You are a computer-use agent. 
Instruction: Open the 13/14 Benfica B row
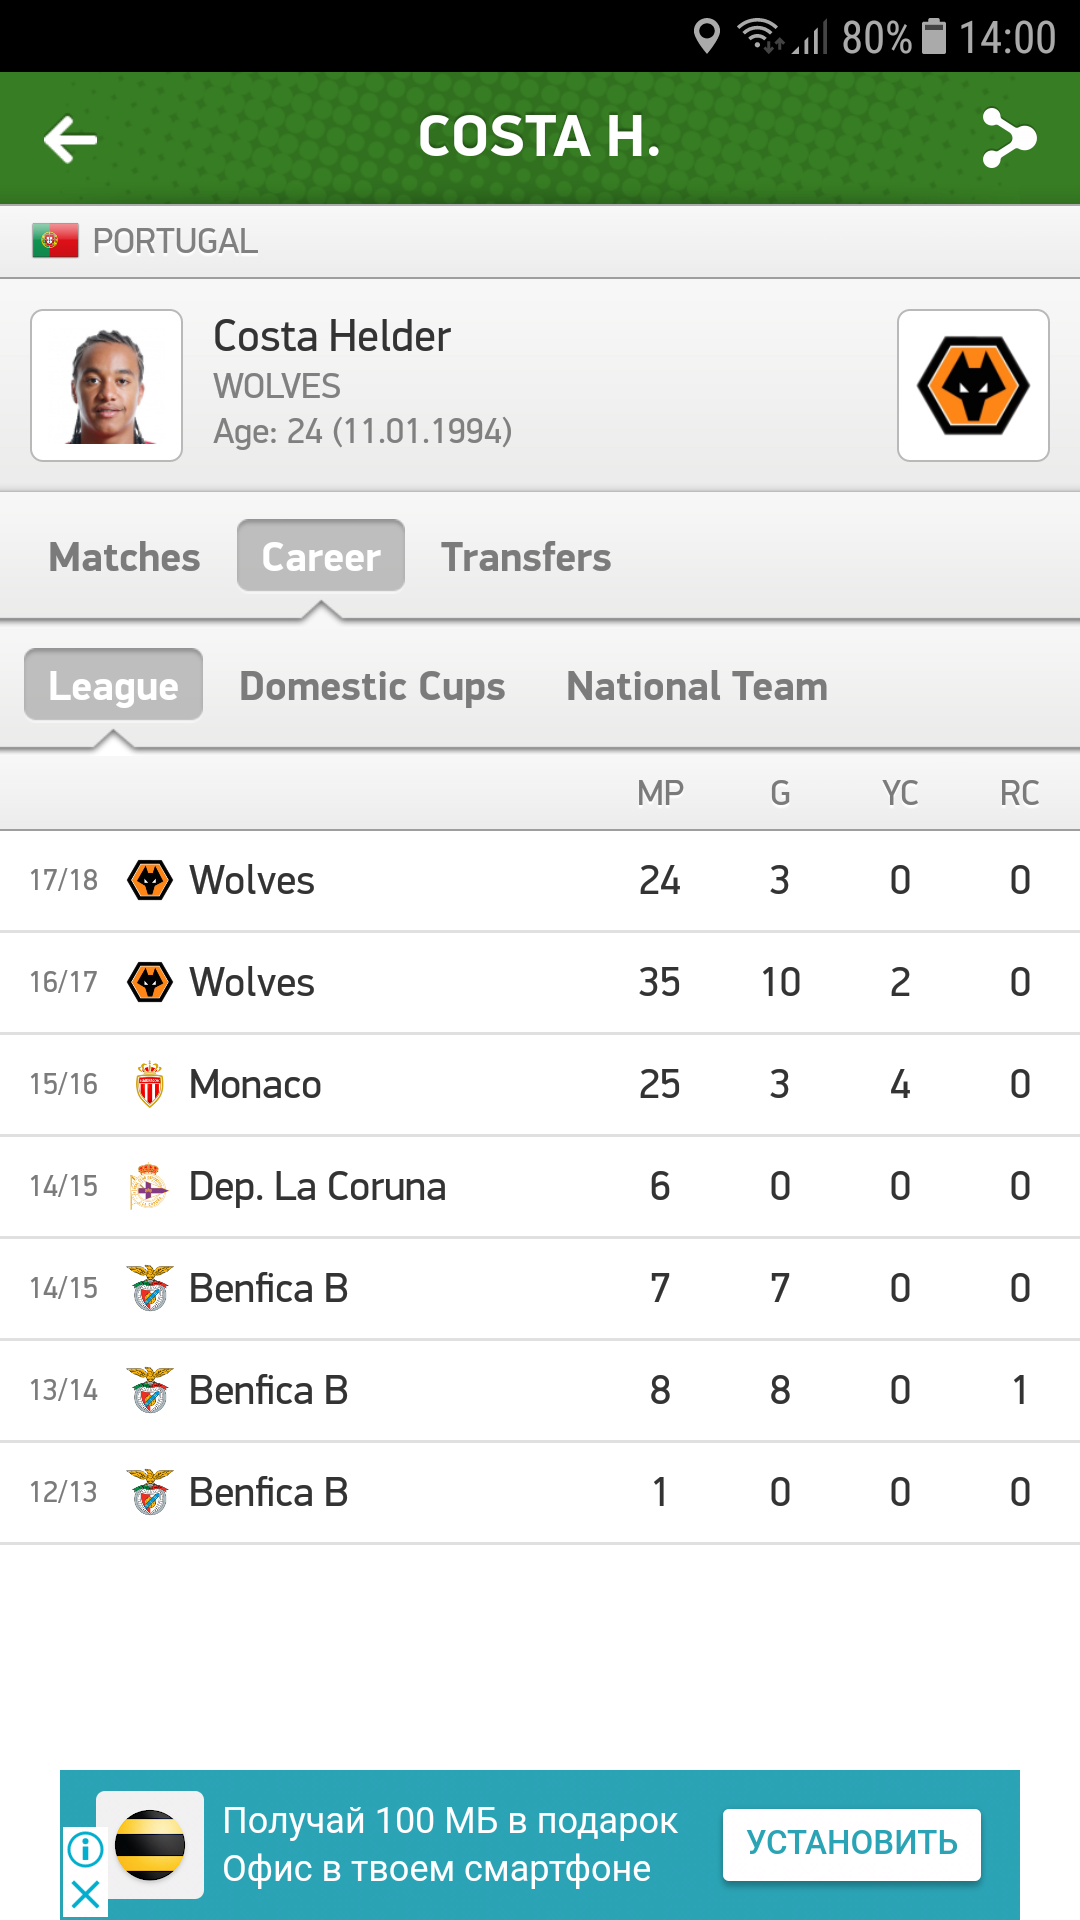pos(540,1390)
